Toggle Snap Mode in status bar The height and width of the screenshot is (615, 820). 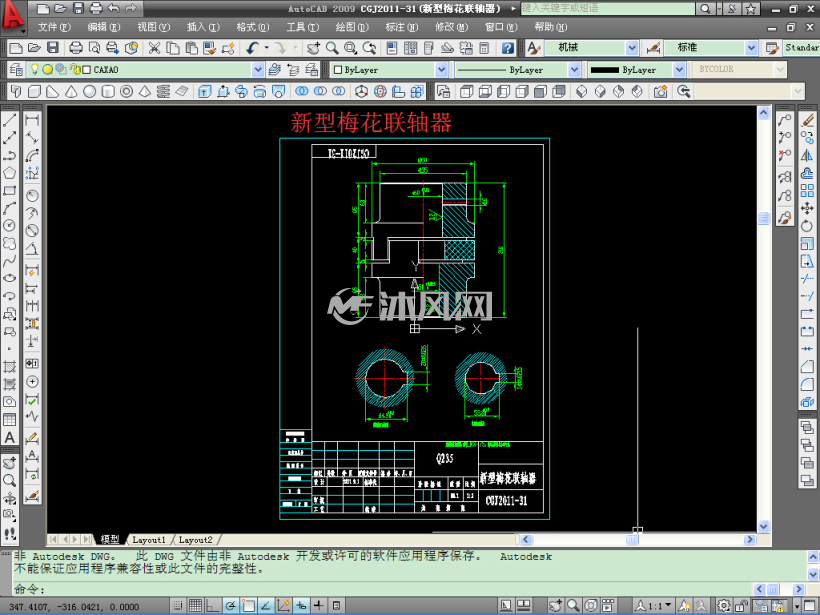pyautogui.click(x=178, y=606)
